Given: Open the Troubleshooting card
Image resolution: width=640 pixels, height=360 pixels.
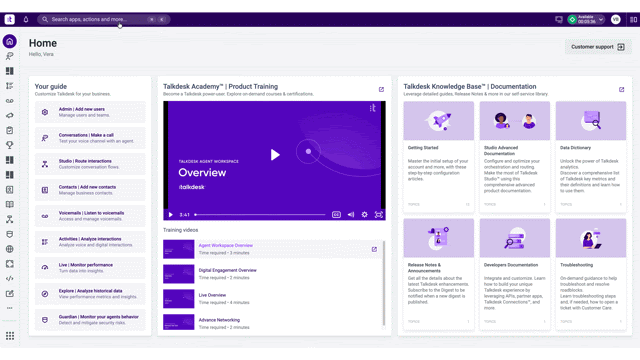Looking at the screenshot, I should 591,273.
